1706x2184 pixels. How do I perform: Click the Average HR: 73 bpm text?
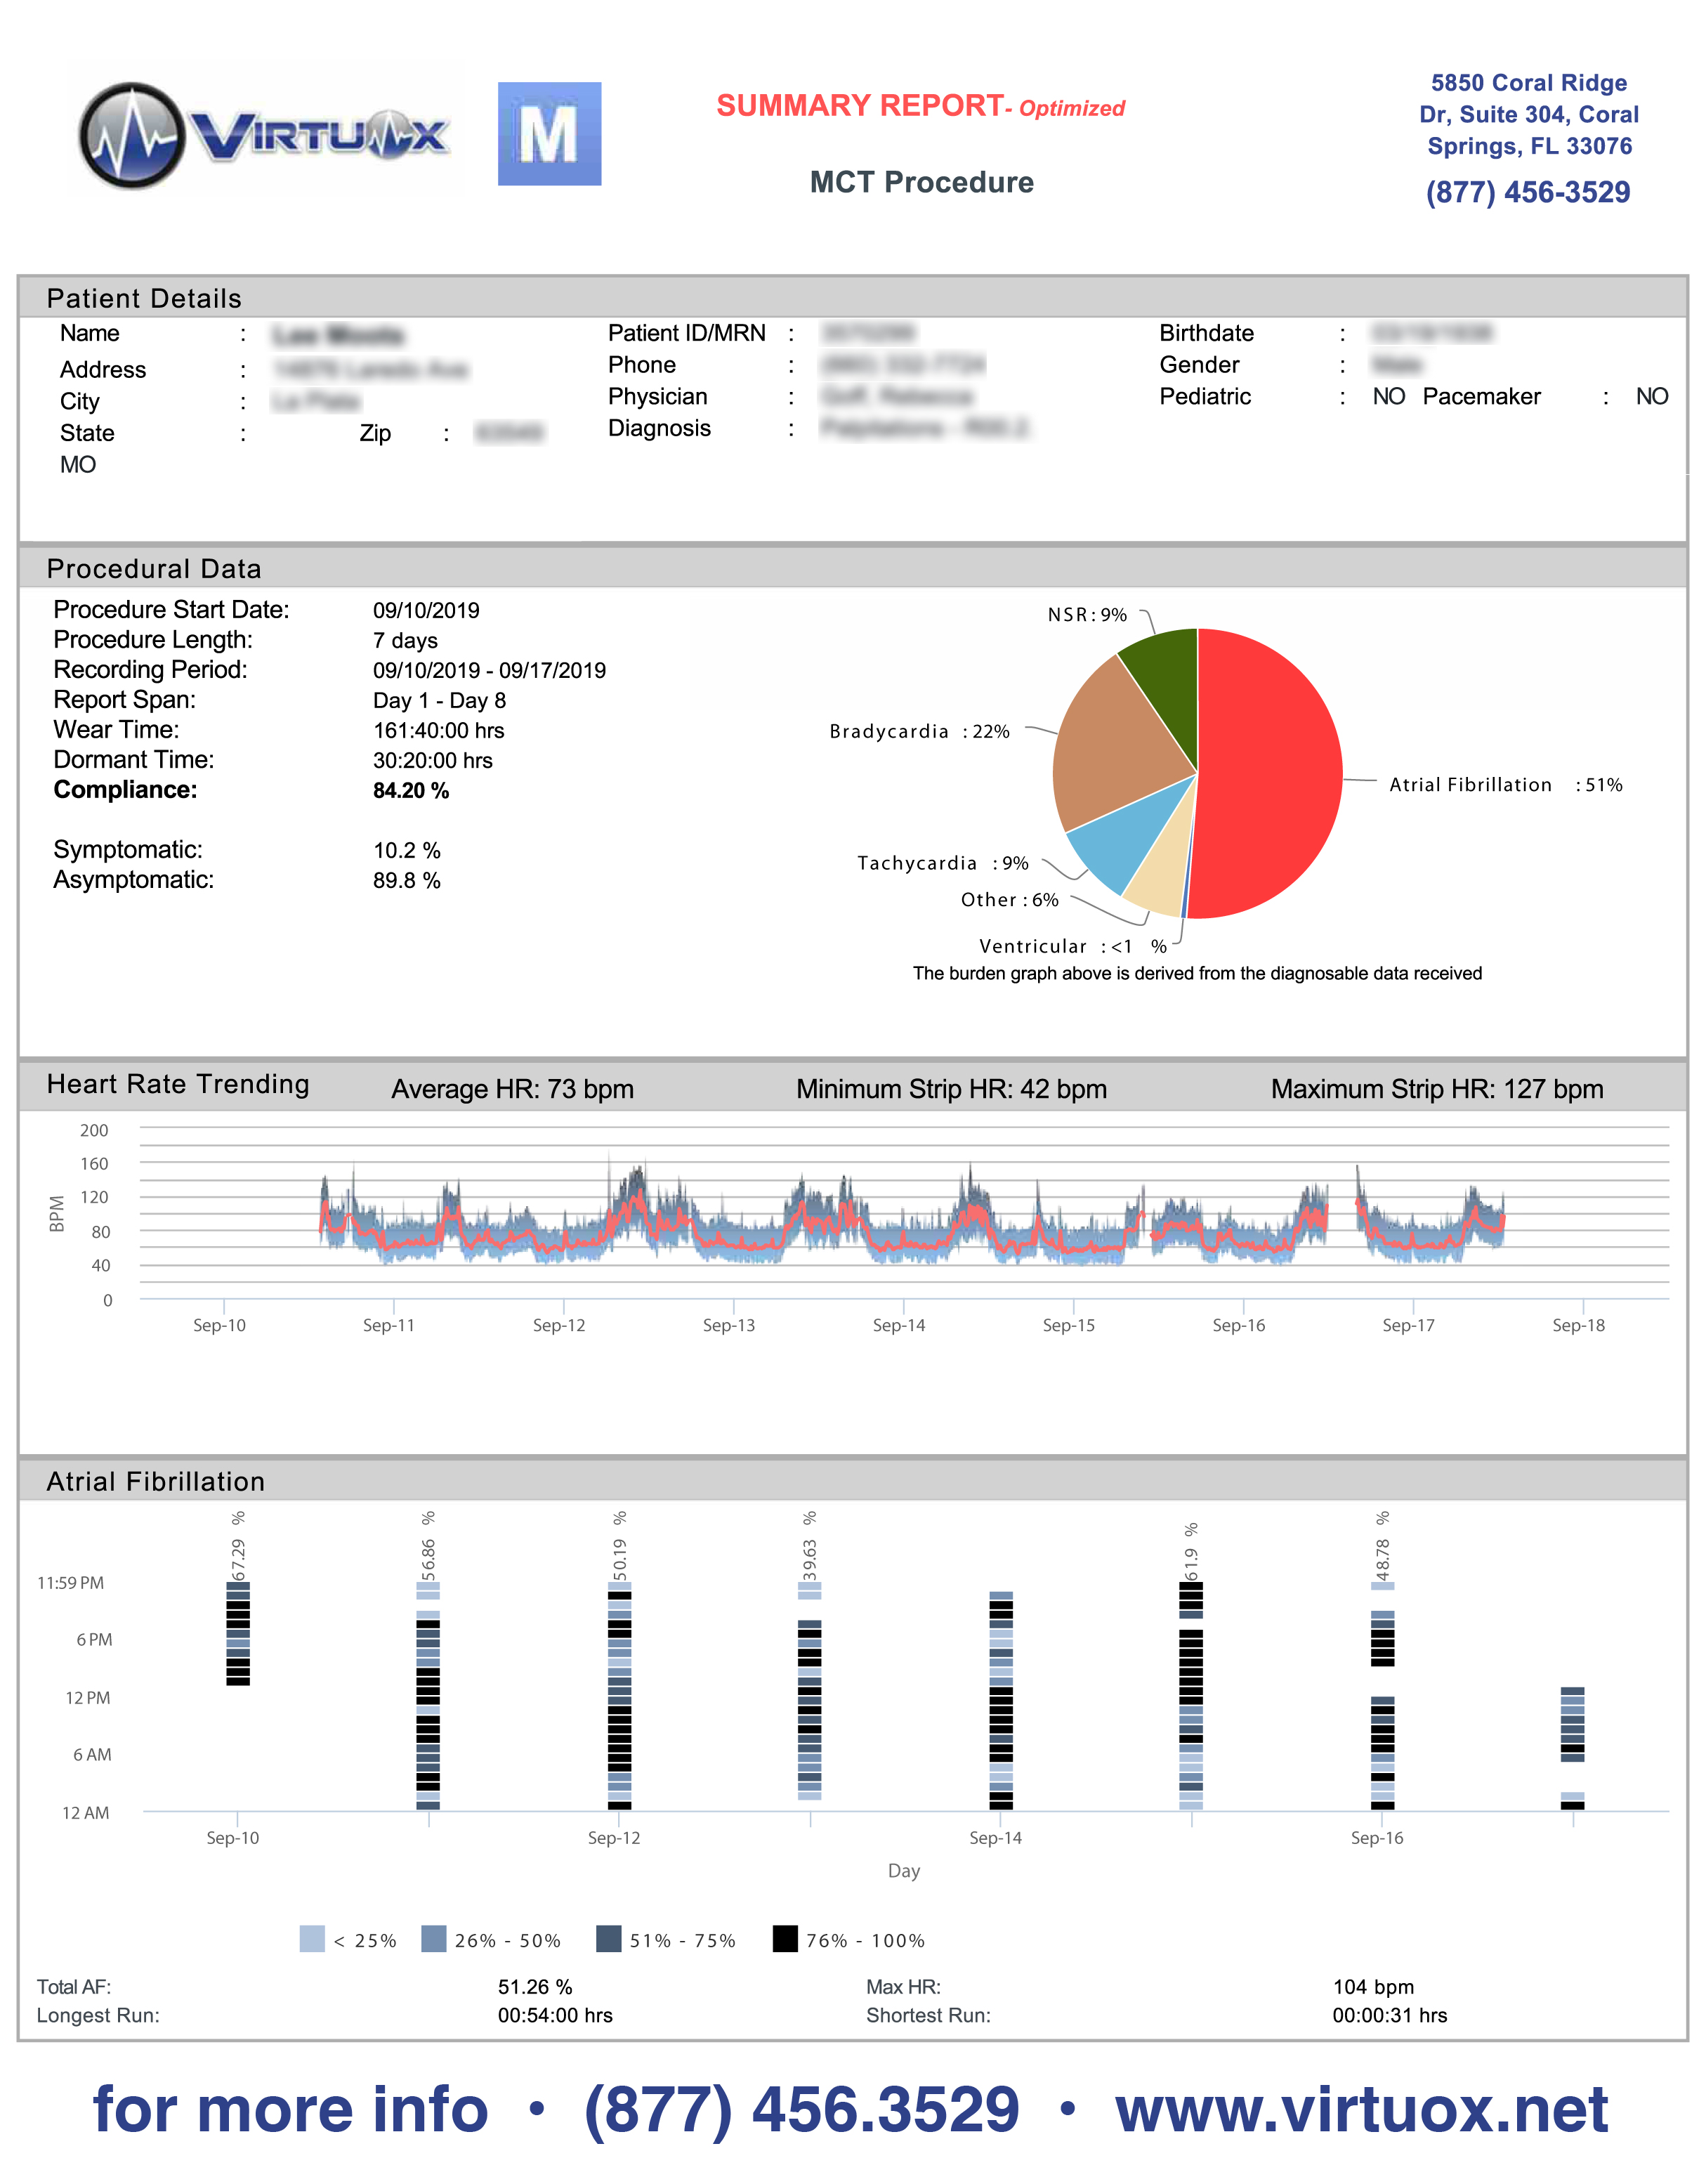512,1089
